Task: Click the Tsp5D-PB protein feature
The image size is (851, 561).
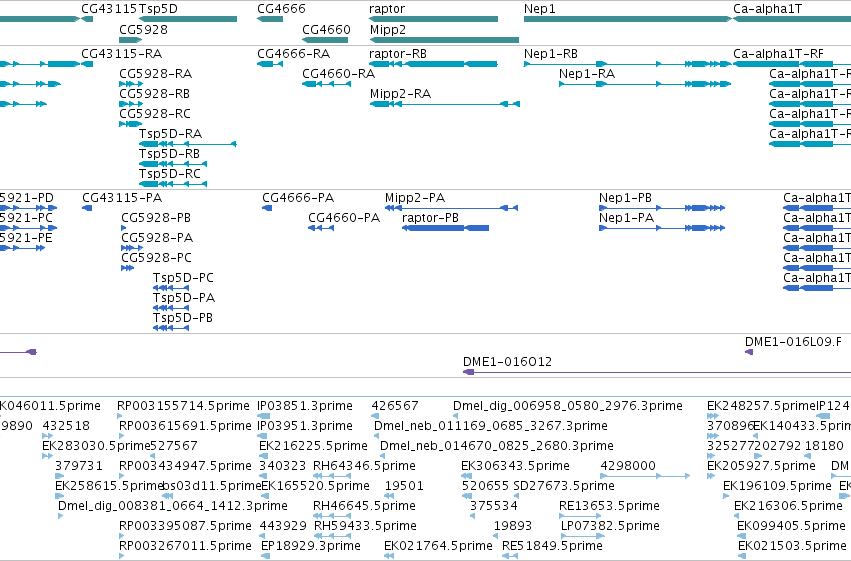Action: coord(171,328)
